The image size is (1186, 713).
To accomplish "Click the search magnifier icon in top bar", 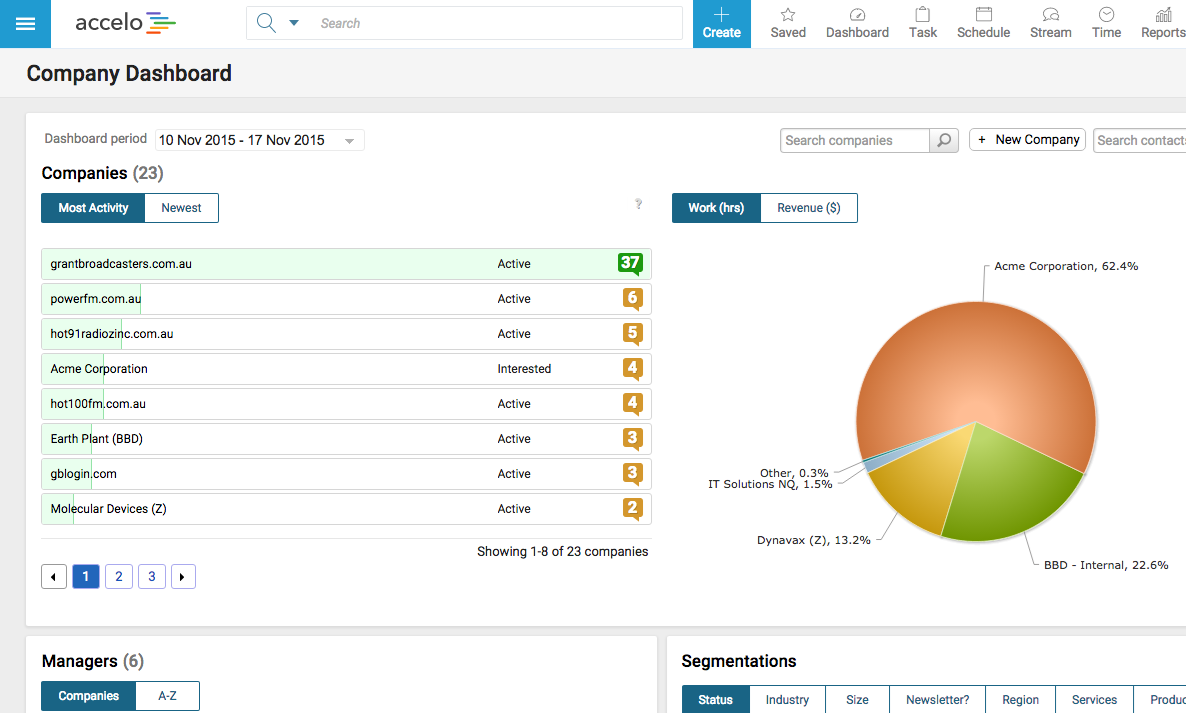I will 265,23.
